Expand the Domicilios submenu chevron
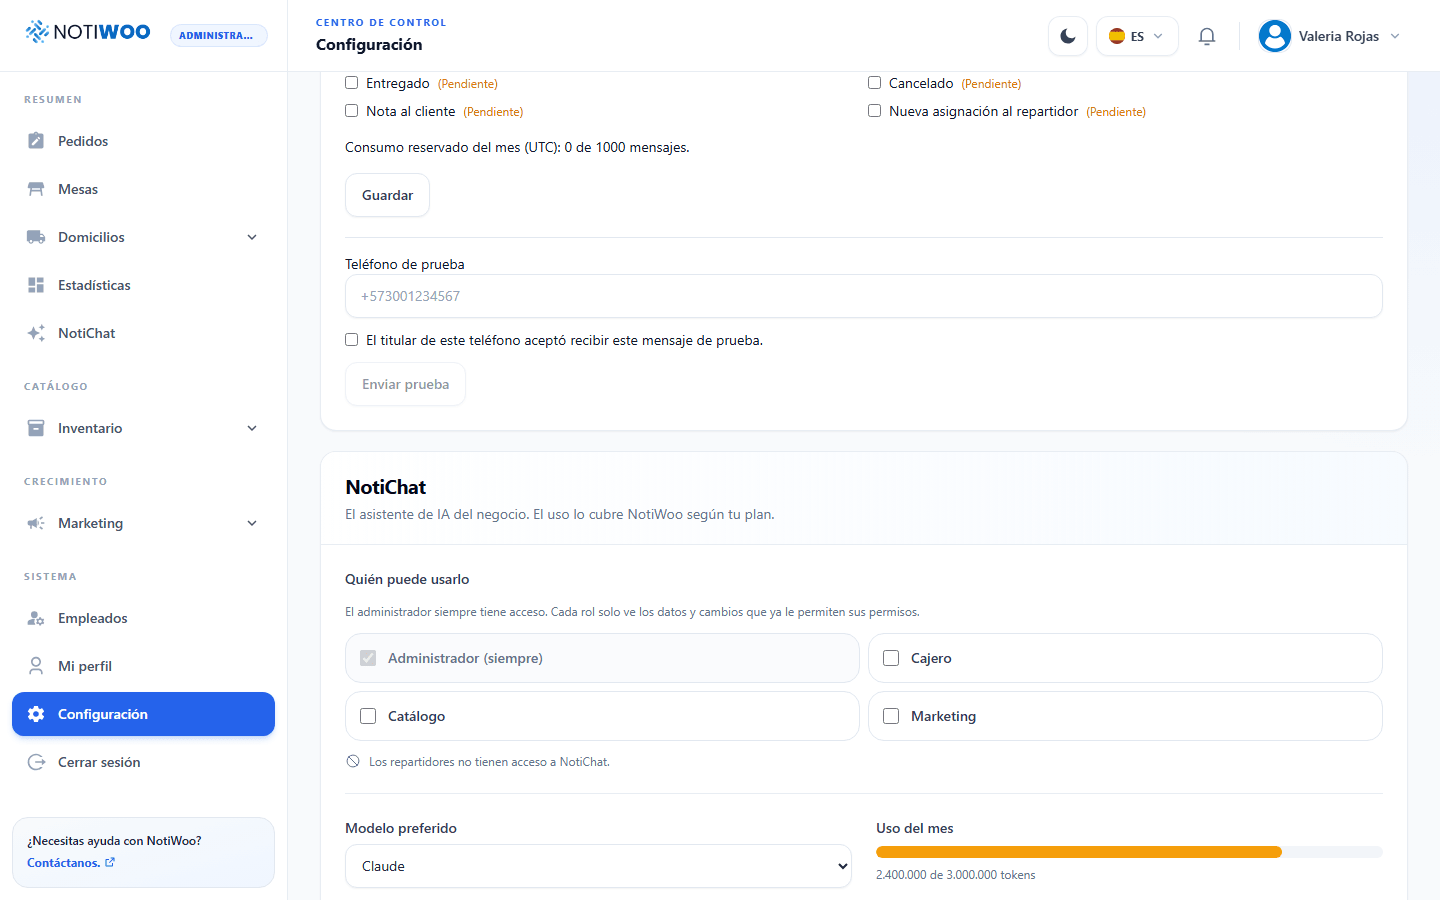 (x=252, y=237)
